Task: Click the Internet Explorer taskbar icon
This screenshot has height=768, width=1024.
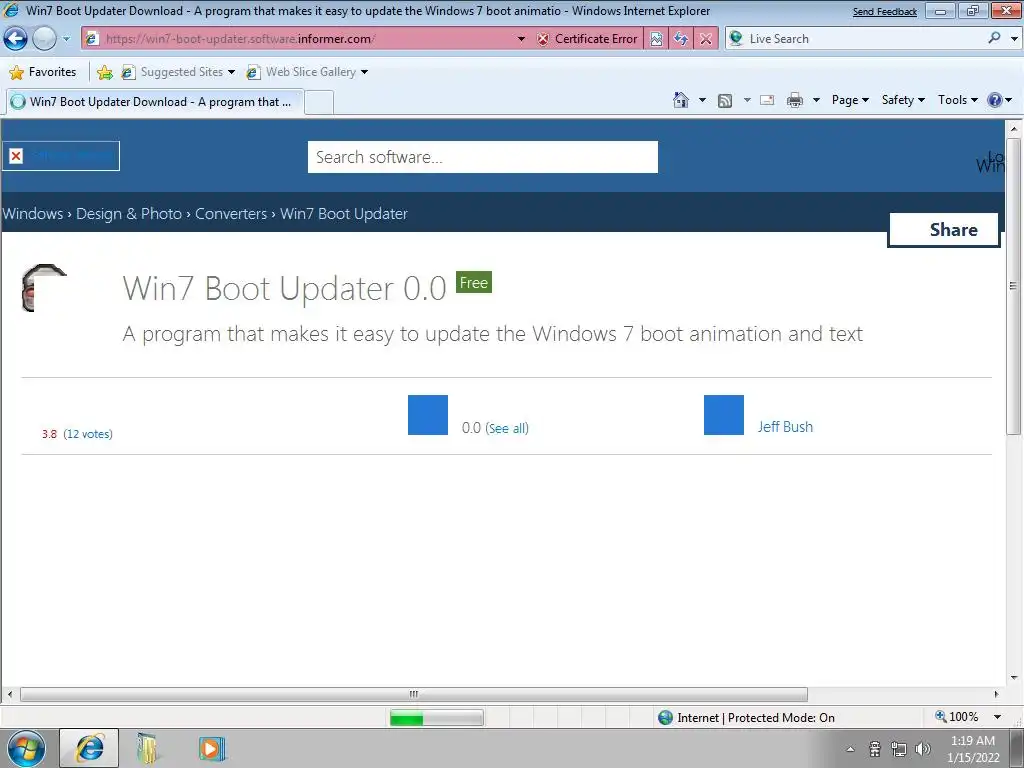Action: pyautogui.click(x=89, y=748)
